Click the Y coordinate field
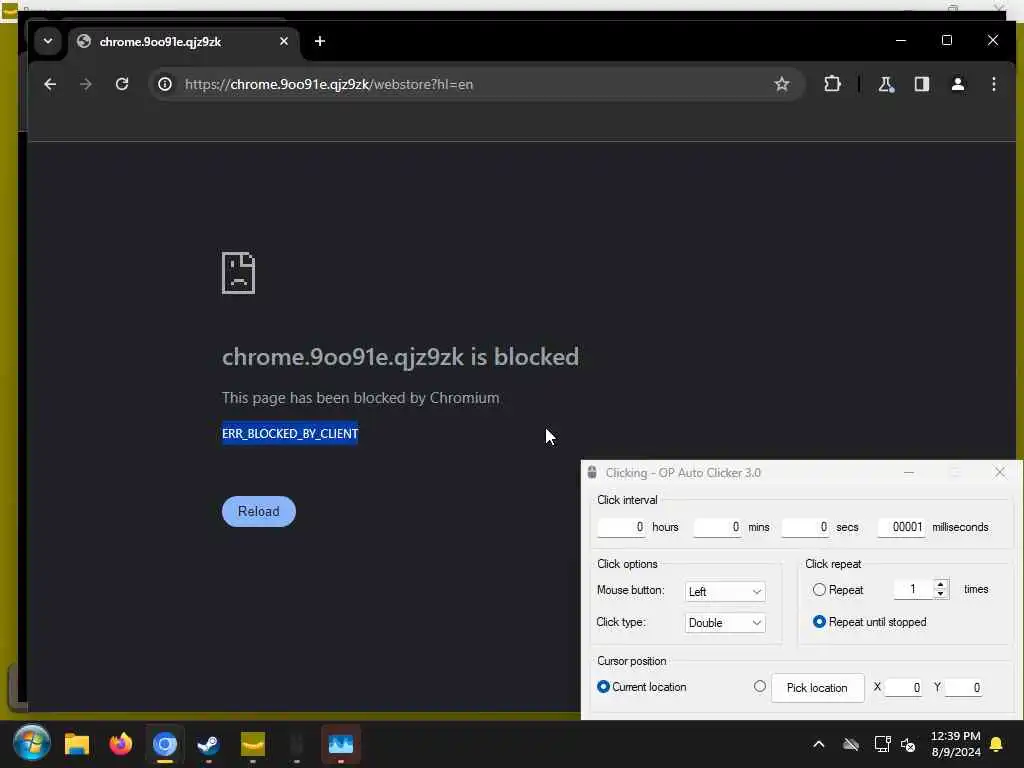1024x768 pixels. pos(963,688)
